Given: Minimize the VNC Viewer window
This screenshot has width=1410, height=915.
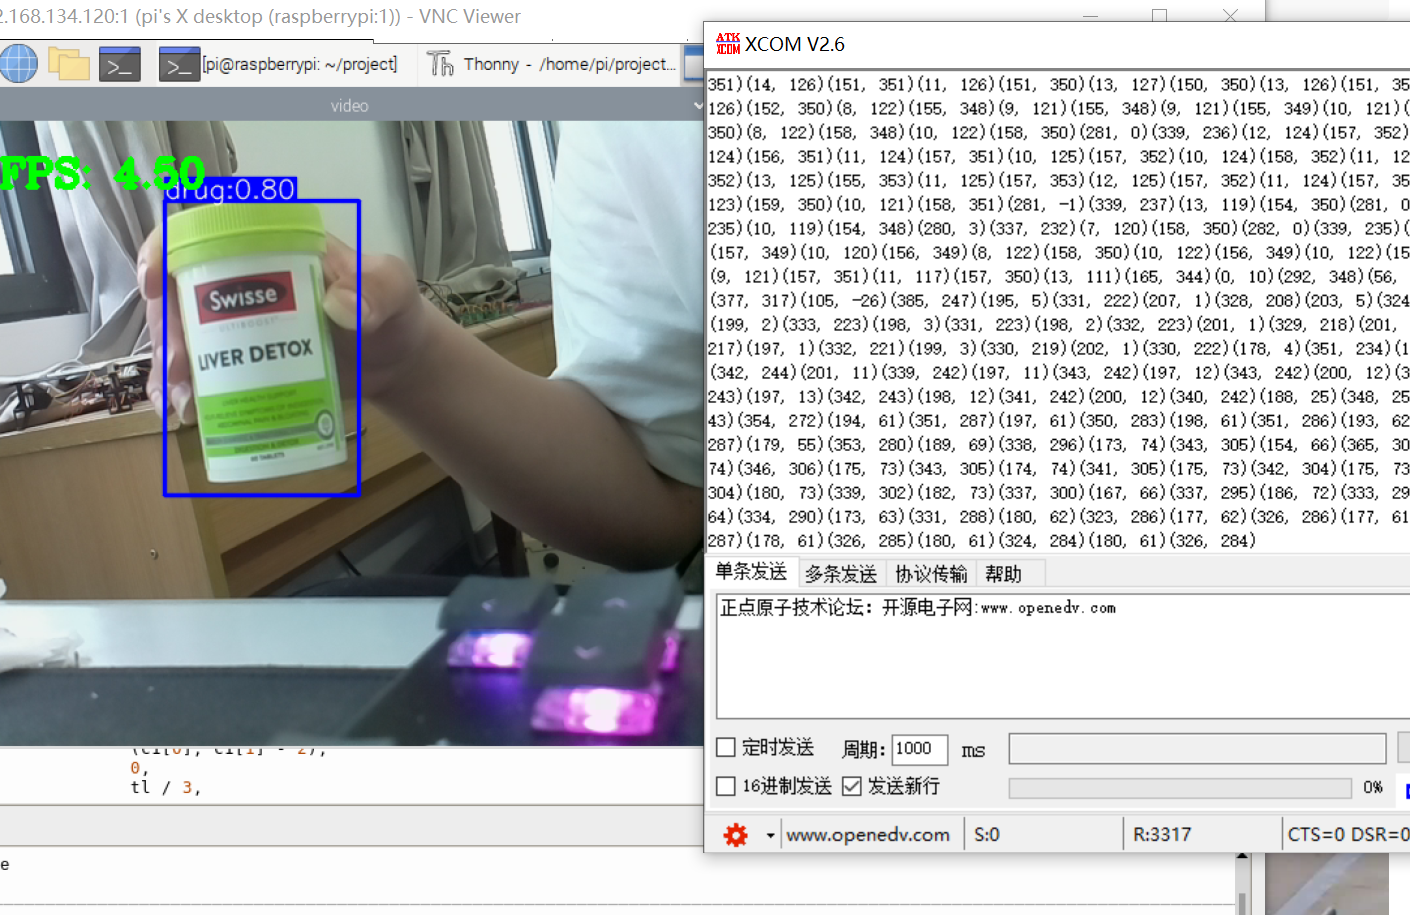Looking at the screenshot, I should [x=1091, y=16].
